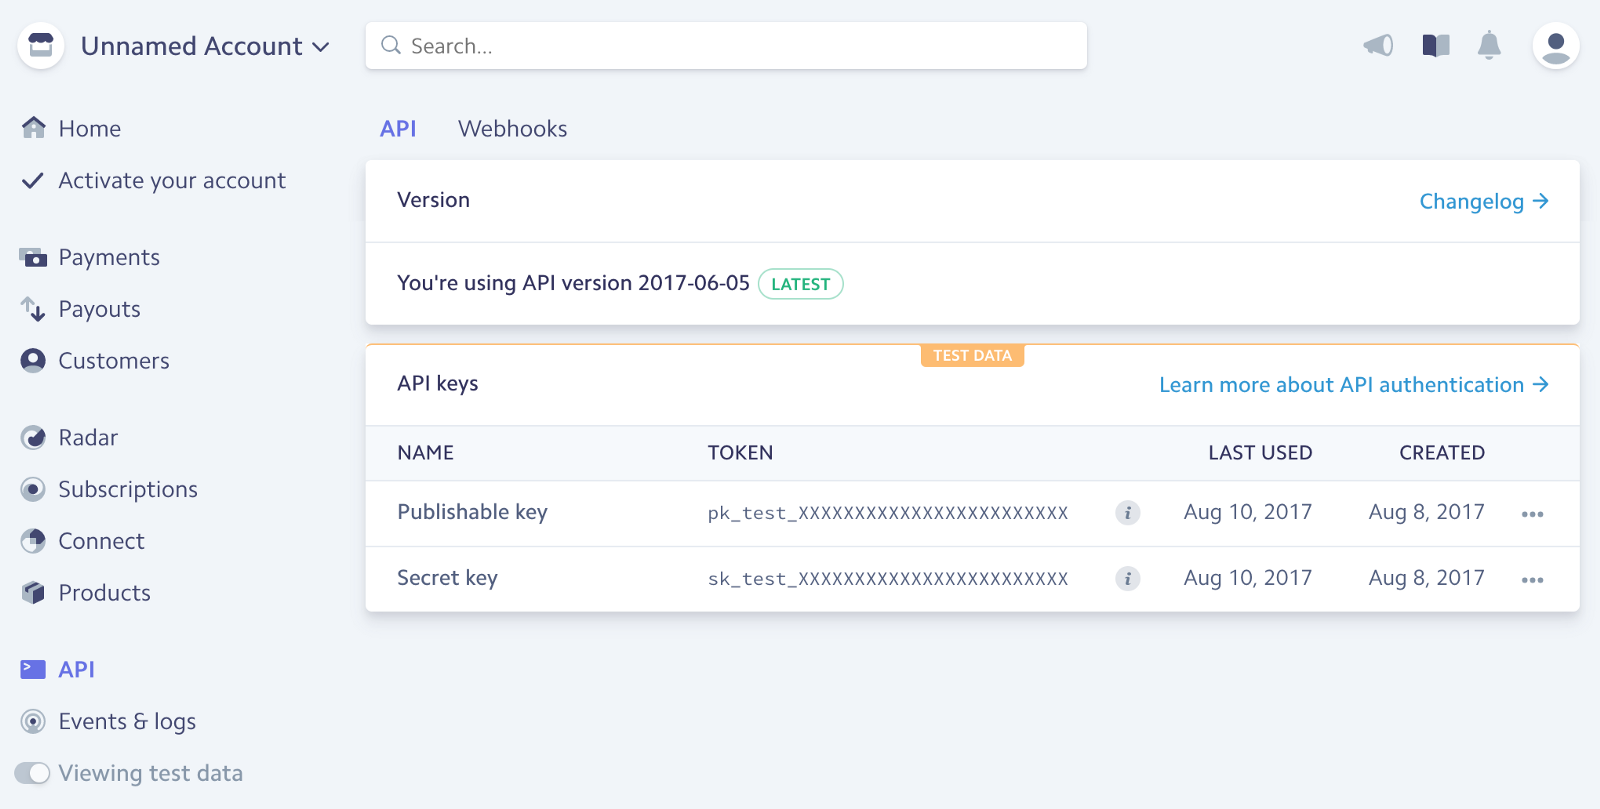The width and height of the screenshot is (1600, 809).
Task: Open the user profile avatar
Action: coord(1555,46)
